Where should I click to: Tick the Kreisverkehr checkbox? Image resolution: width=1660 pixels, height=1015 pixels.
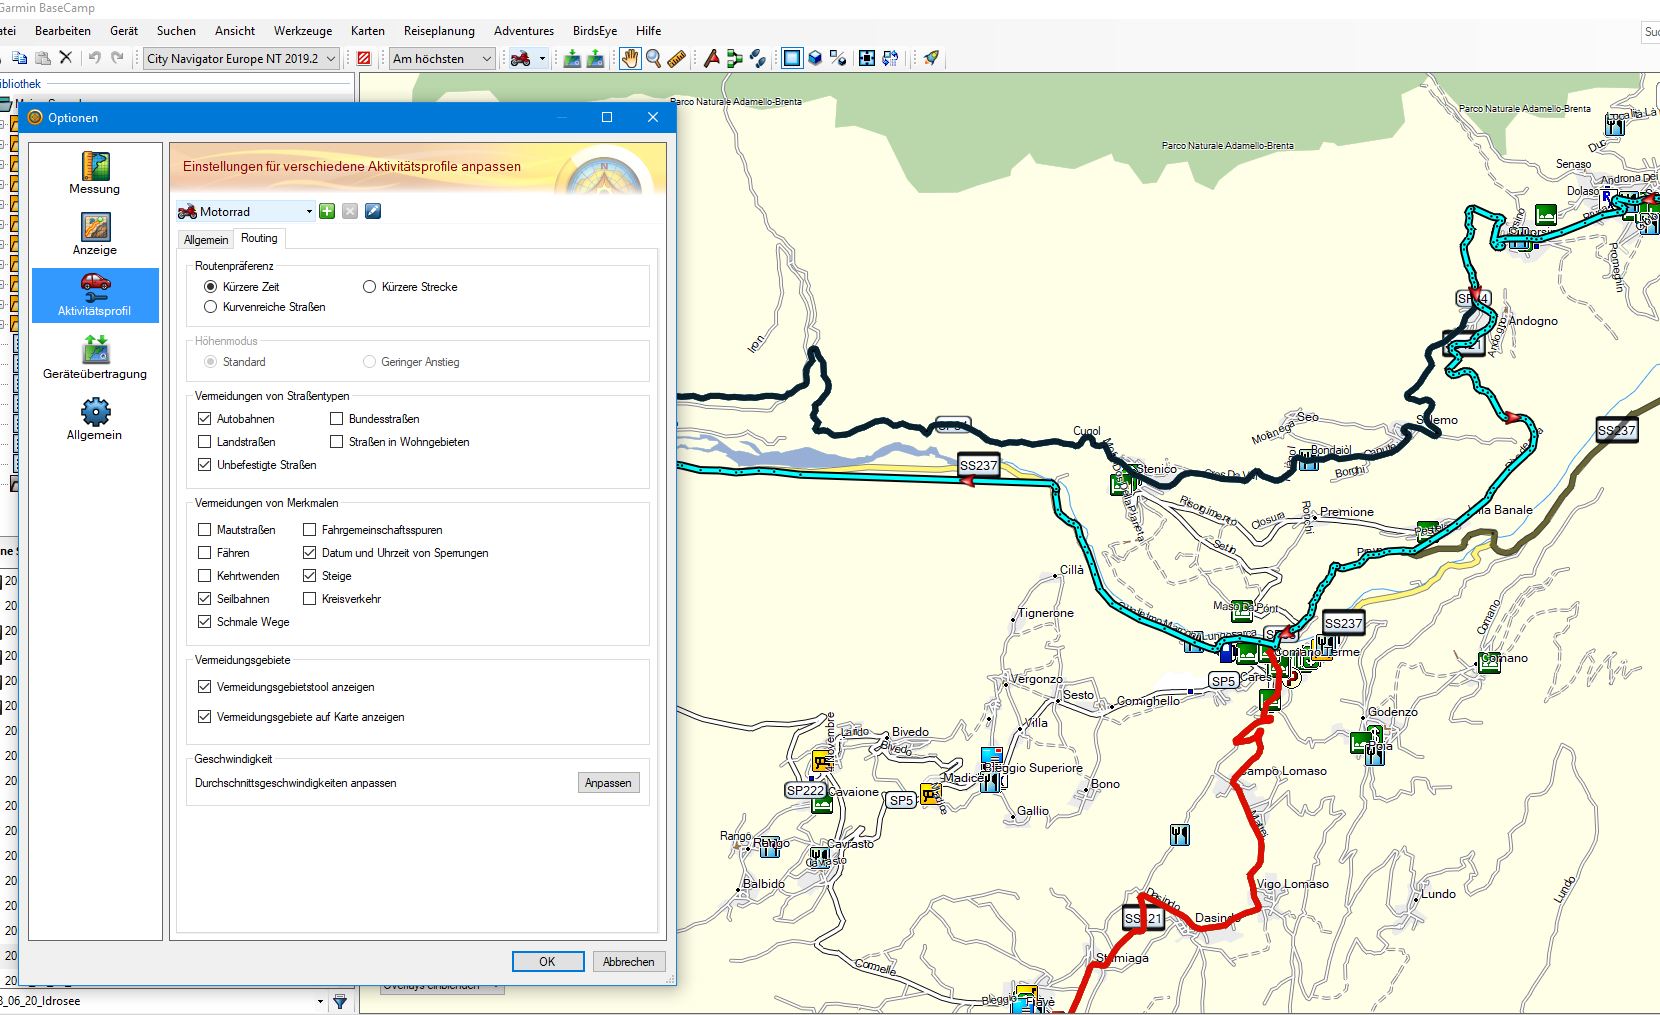pos(310,599)
